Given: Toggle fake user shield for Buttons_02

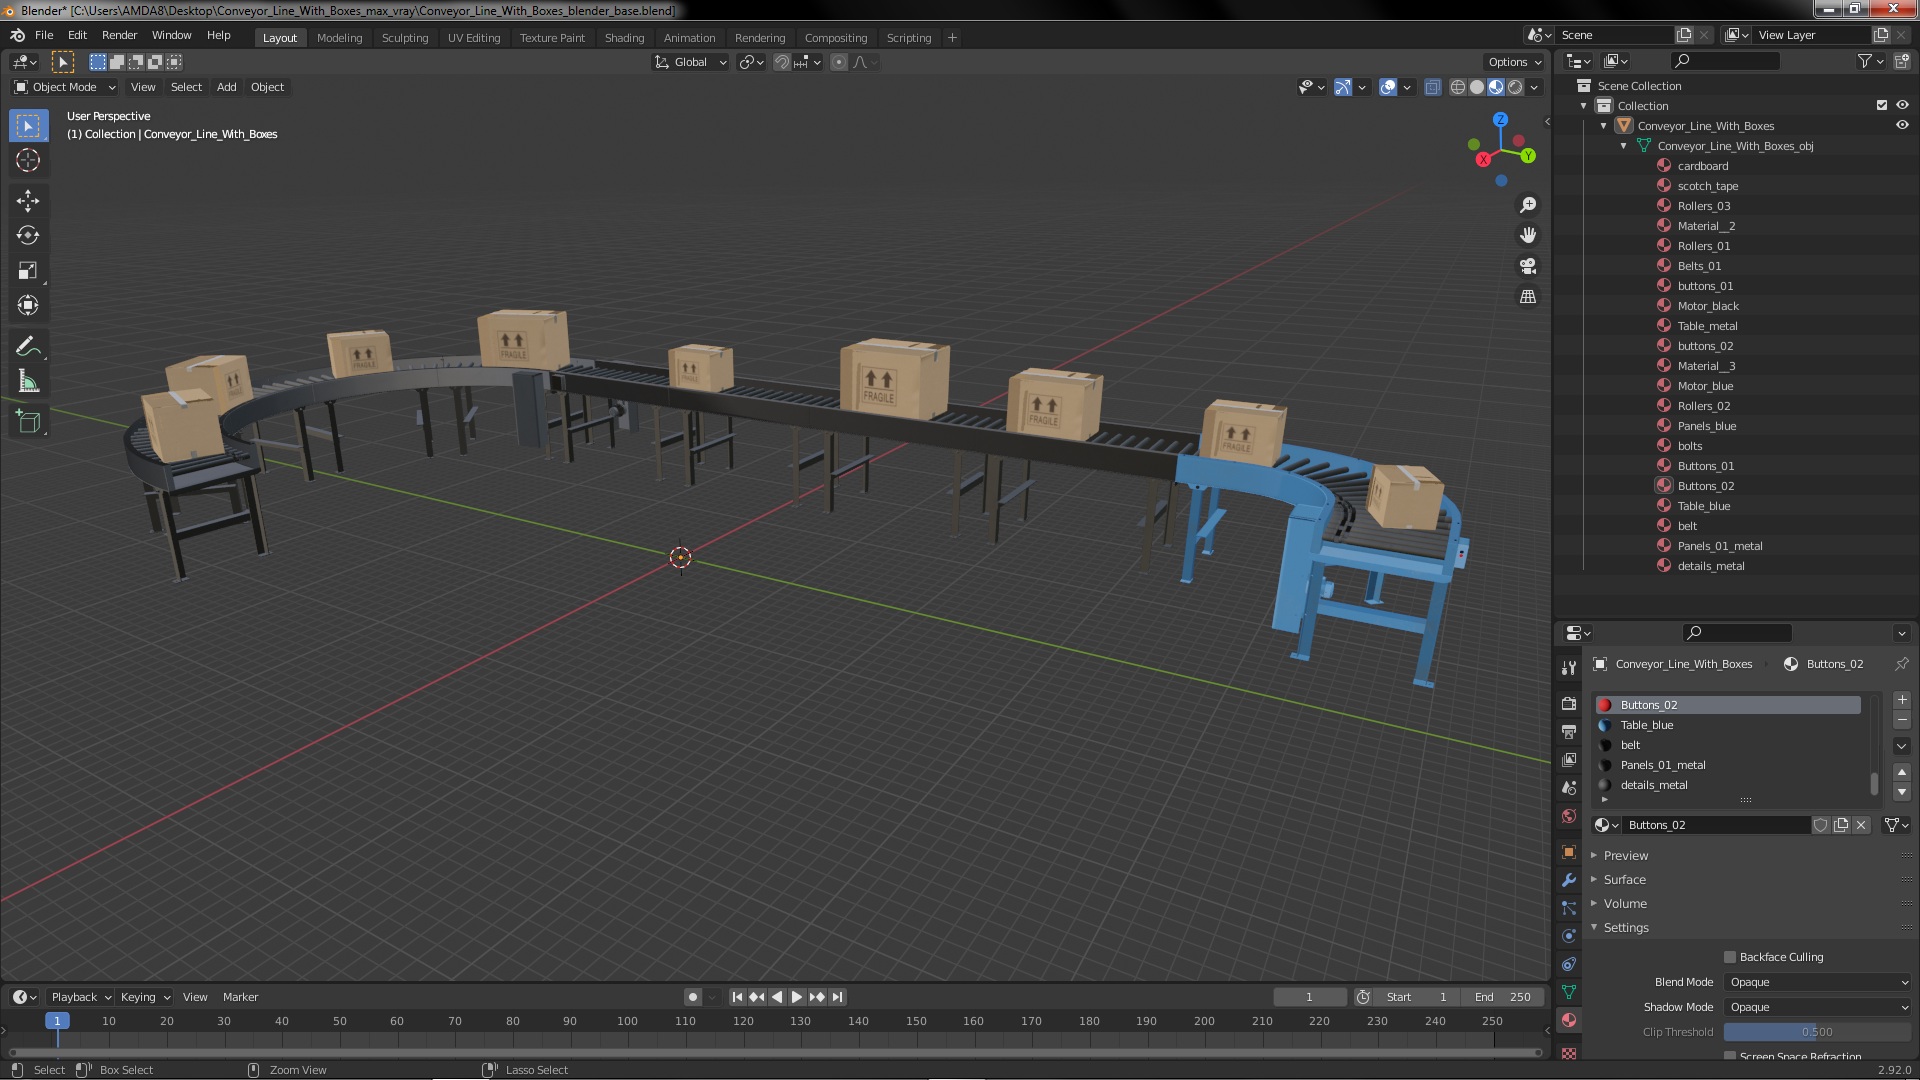Looking at the screenshot, I should click(x=1821, y=825).
